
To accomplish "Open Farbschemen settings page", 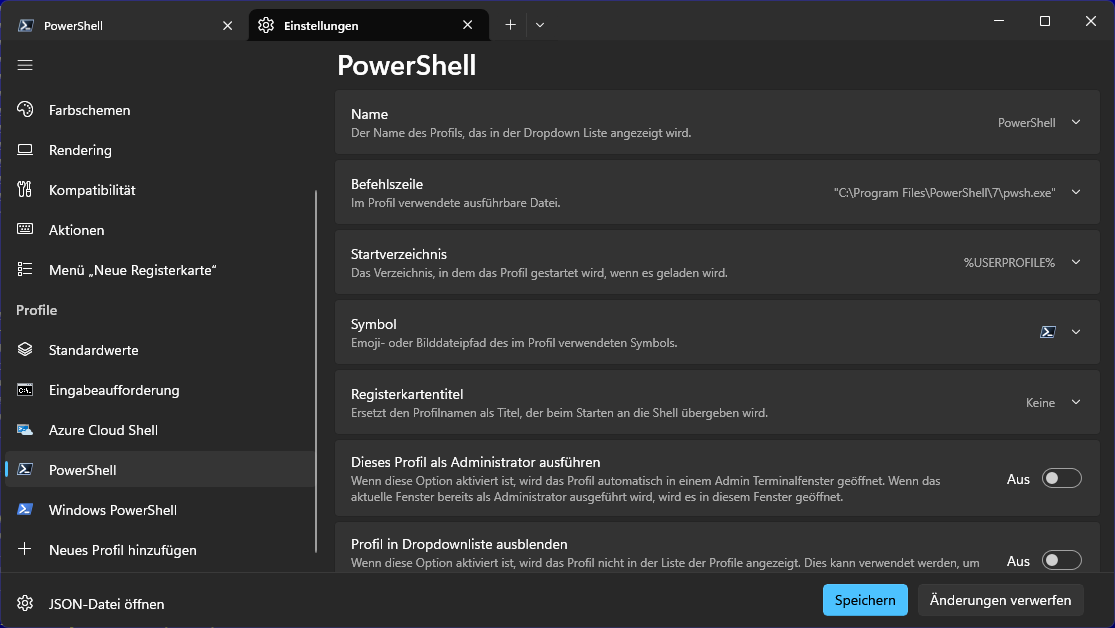I will tap(160, 110).
